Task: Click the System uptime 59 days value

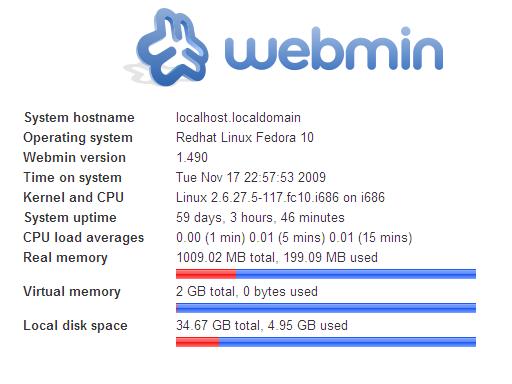Action: [x=260, y=218]
